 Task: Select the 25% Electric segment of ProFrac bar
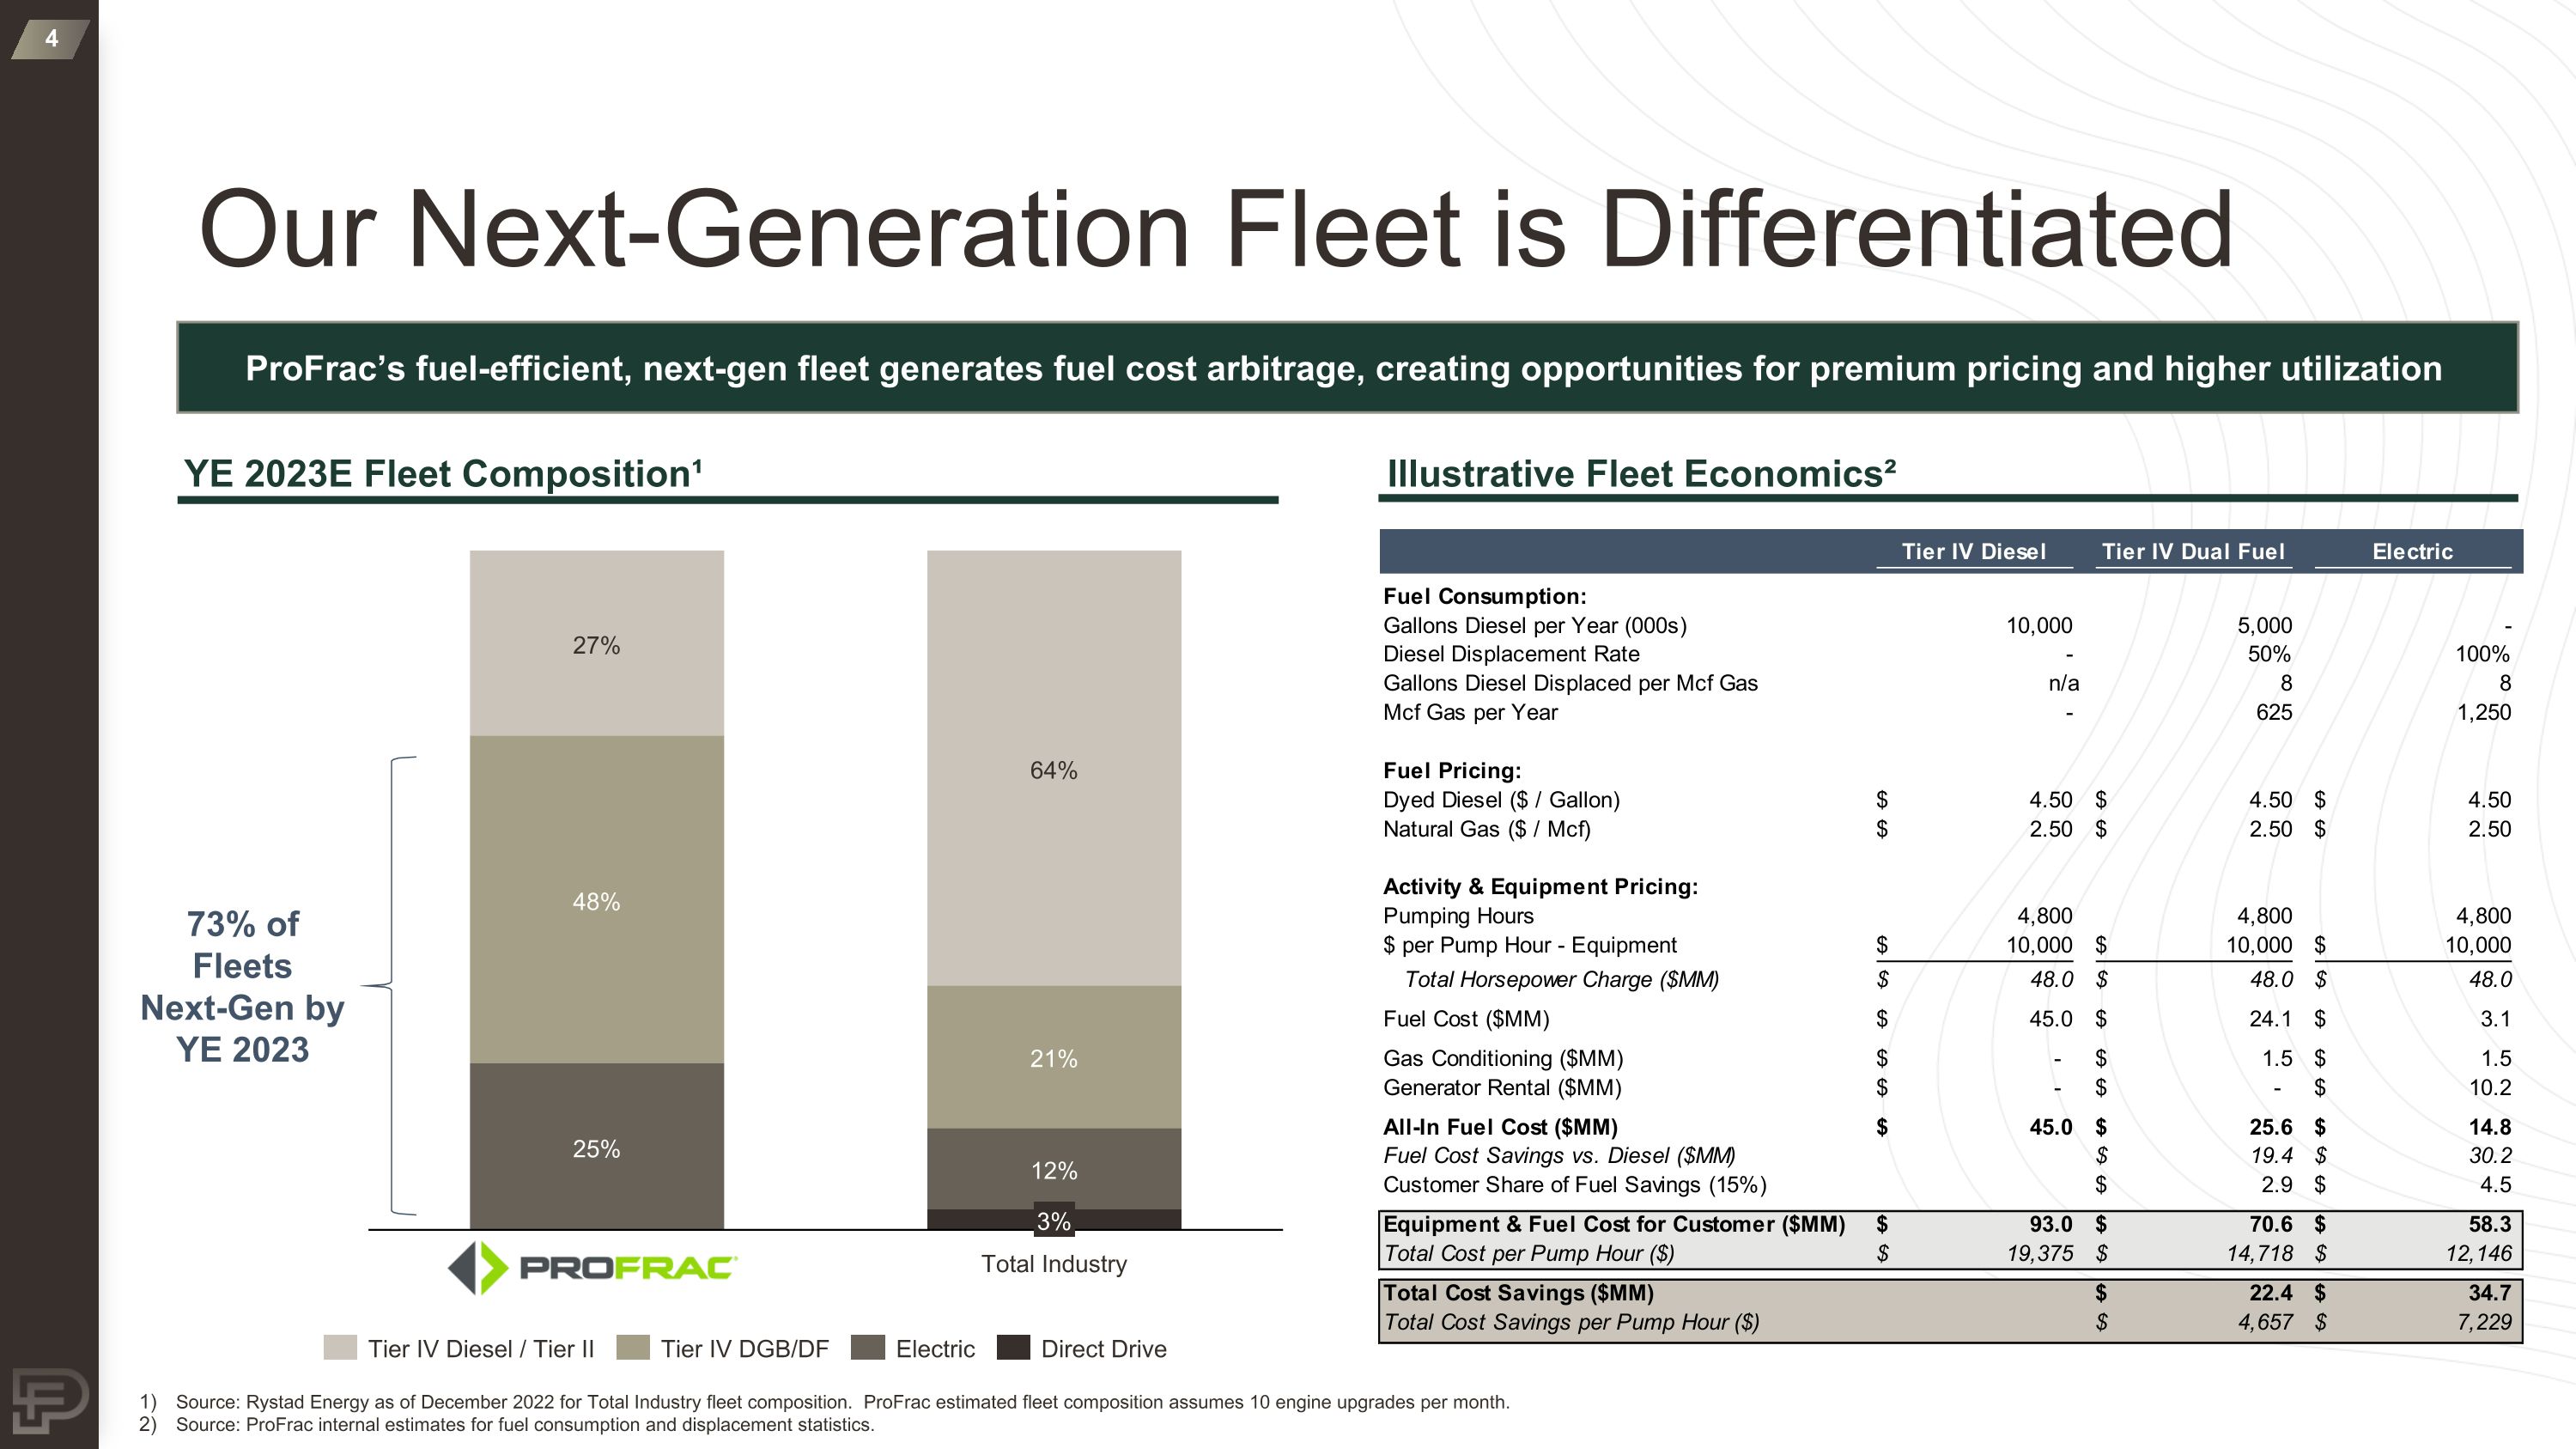coord(596,1147)
